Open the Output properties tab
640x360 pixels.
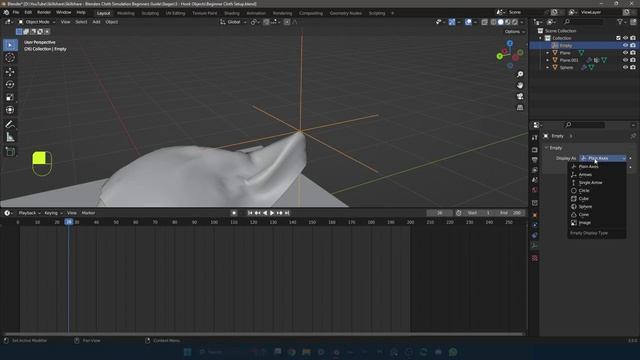coord(535,160)
